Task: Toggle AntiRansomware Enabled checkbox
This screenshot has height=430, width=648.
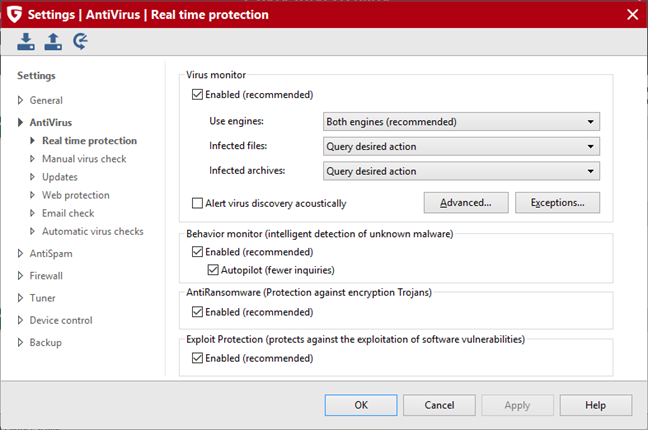Action: (197, 312)
